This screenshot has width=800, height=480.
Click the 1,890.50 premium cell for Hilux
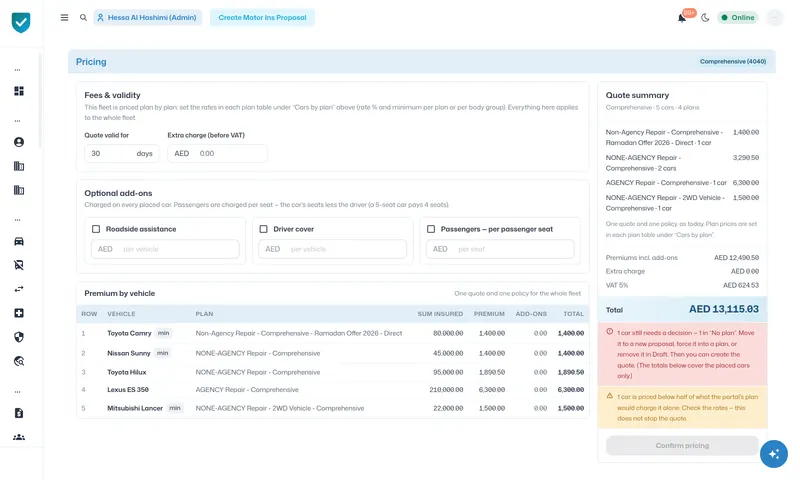[491, 372]
